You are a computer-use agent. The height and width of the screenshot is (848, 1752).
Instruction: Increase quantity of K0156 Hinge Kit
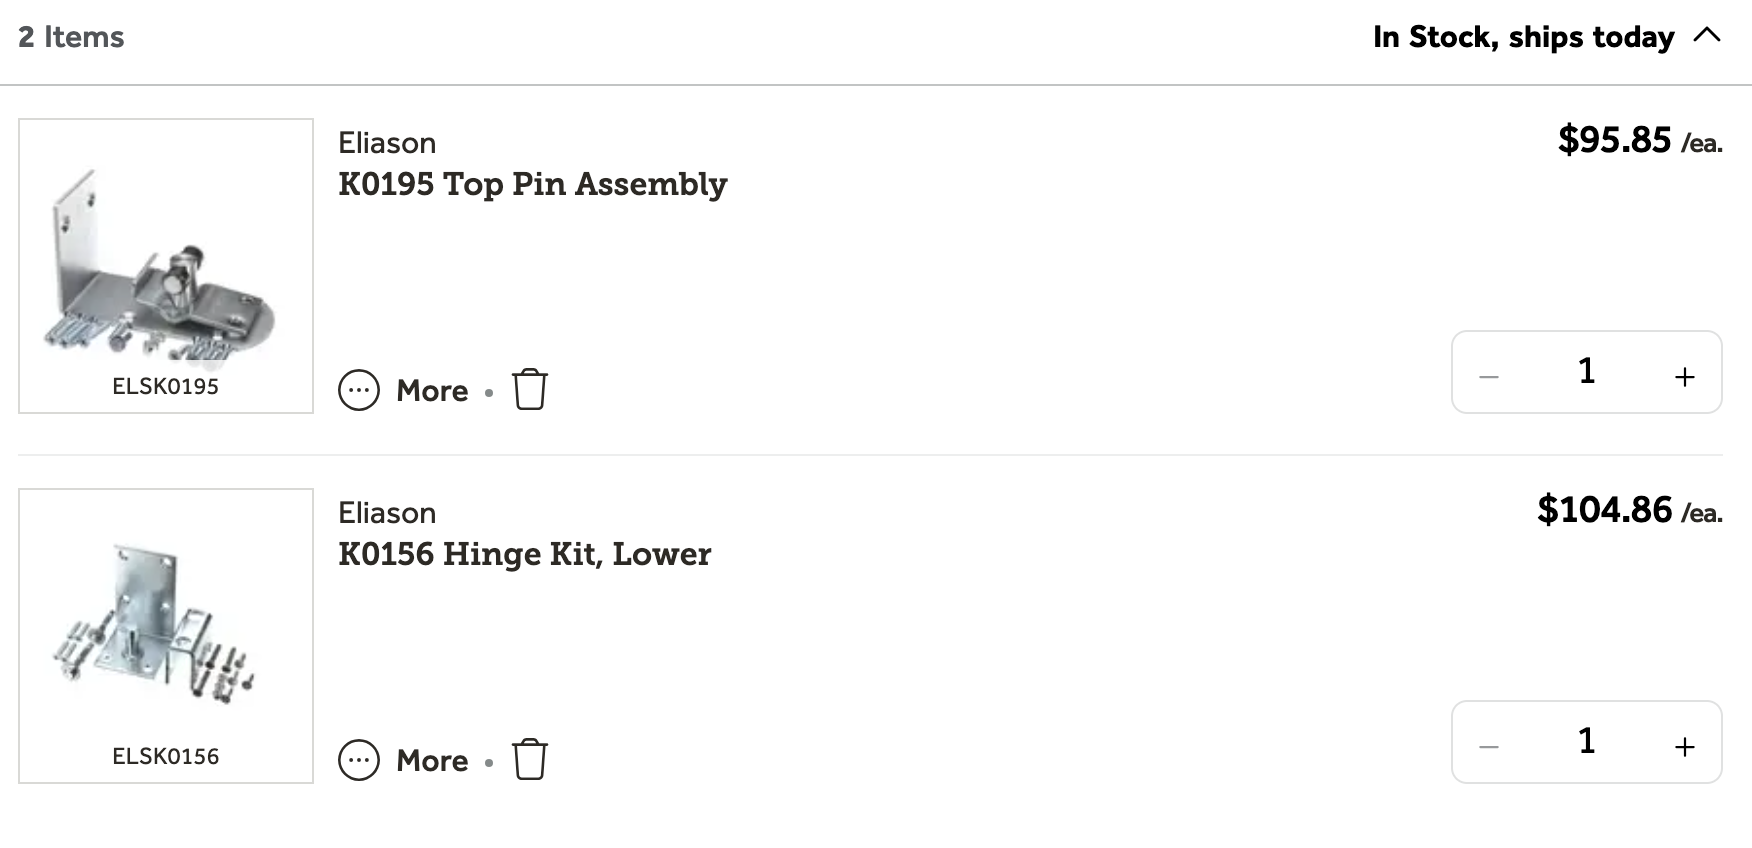tap(1685, 746)
